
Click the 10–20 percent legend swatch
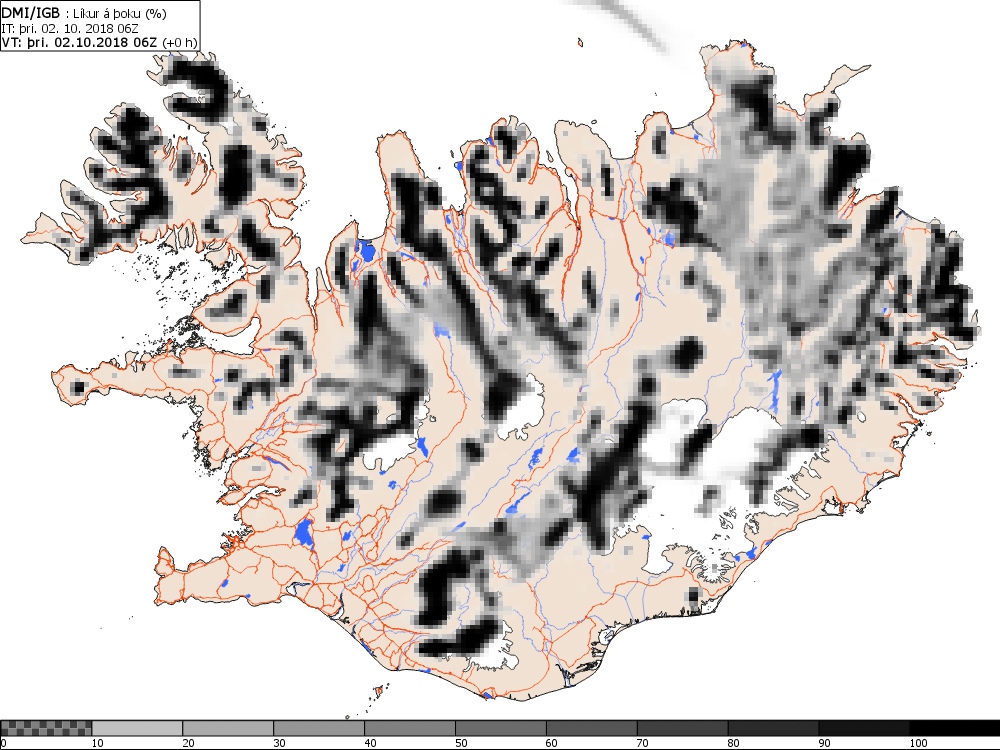pyautogui.click(x=137, y=728)
